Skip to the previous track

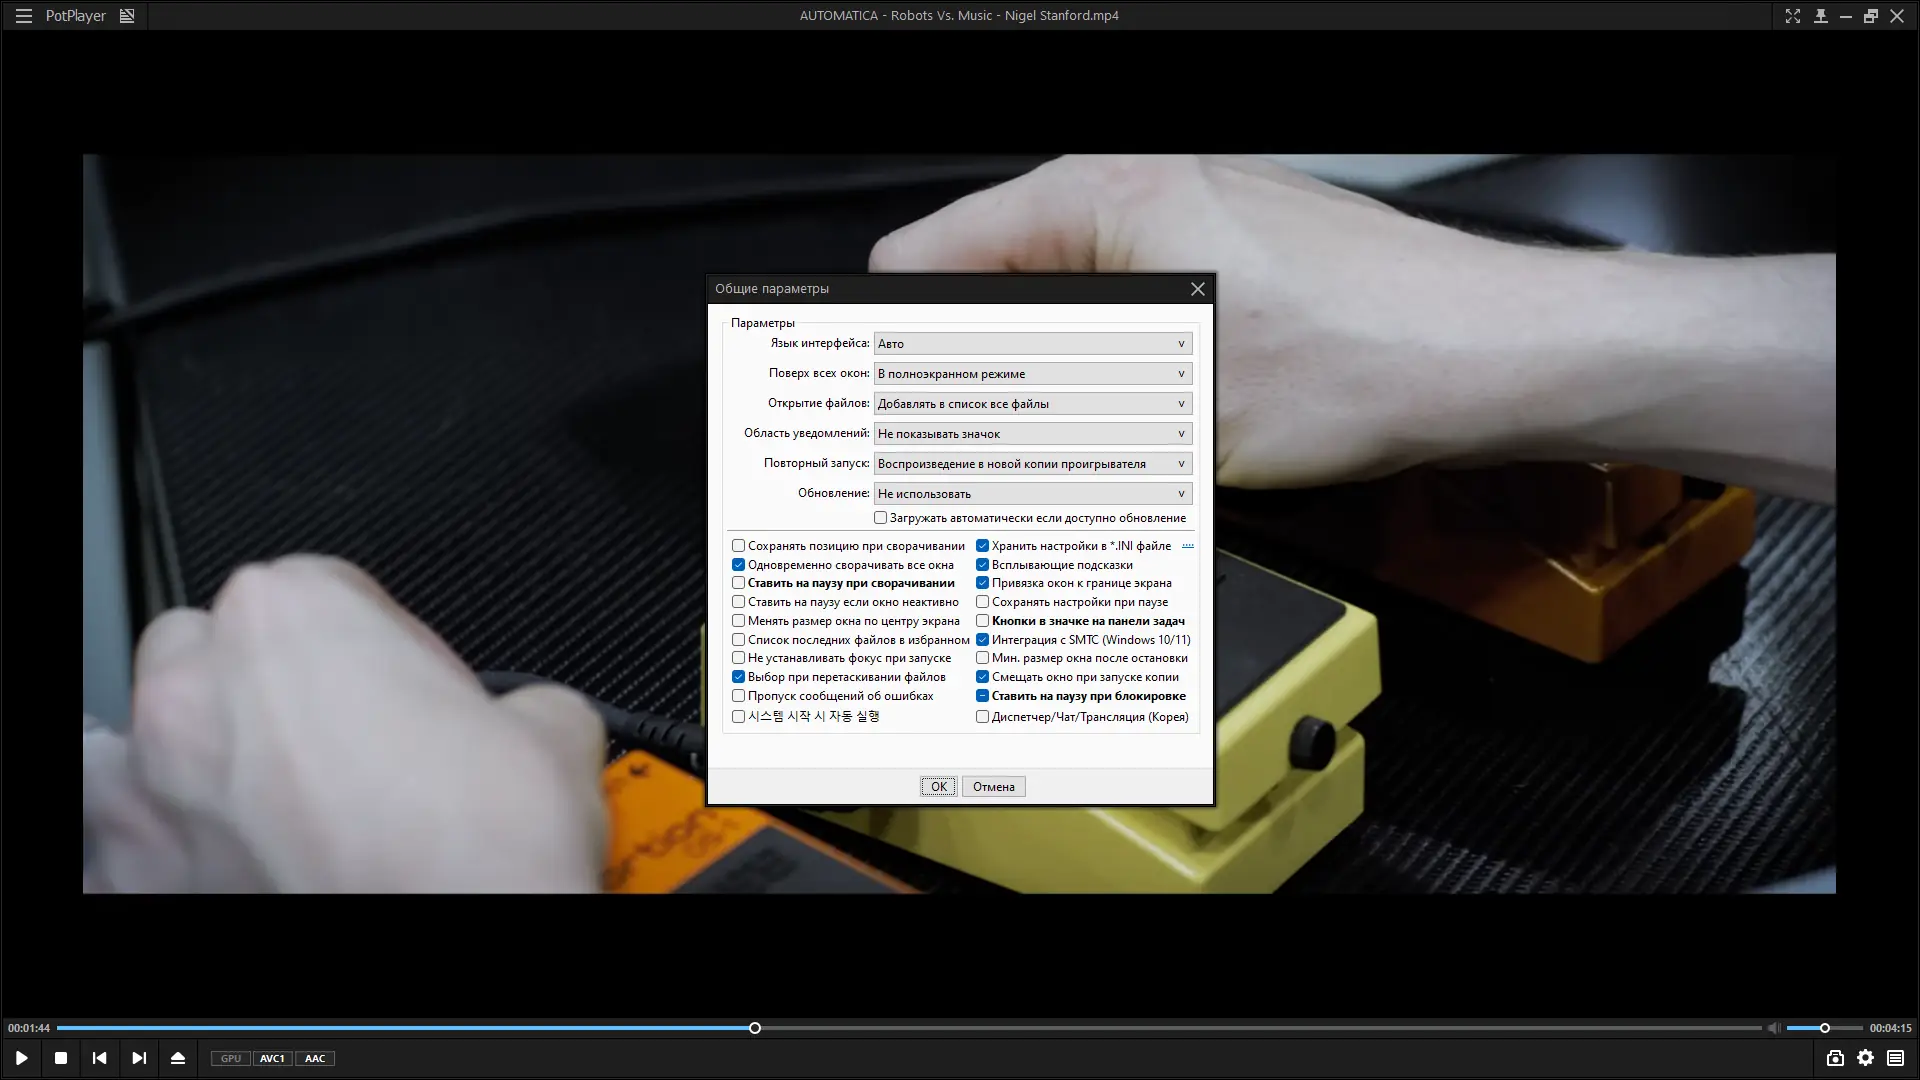pos(99,1058)
